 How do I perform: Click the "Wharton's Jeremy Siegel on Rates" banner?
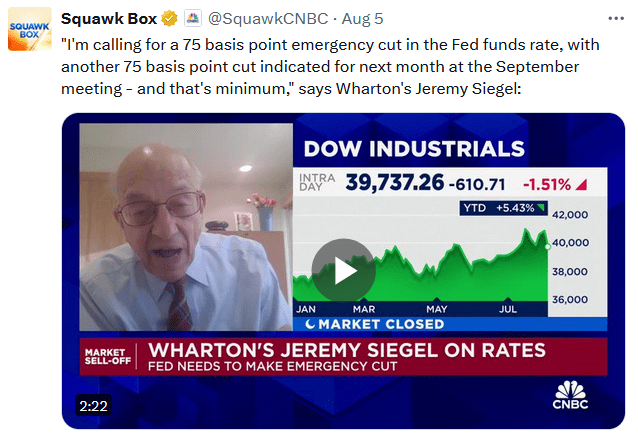point(346,349)
